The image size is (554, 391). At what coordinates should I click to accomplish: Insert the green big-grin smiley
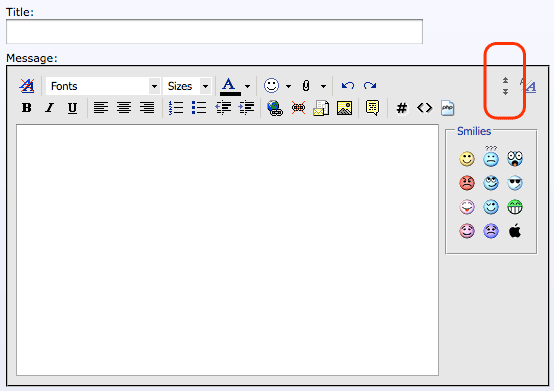[x=515, y=207]
